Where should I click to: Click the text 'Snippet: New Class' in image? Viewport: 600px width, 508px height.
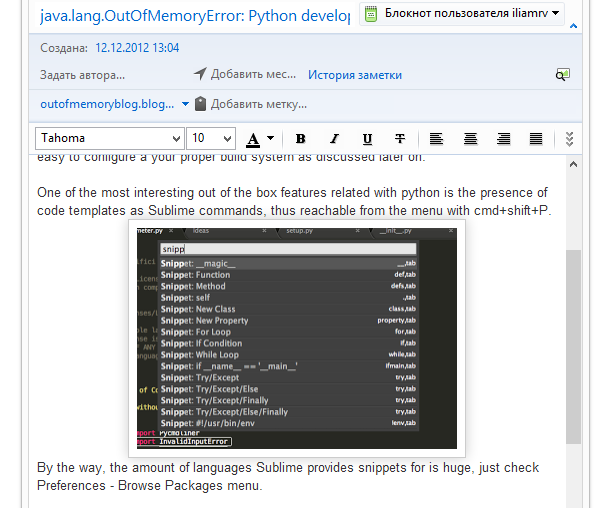(198, 309)
